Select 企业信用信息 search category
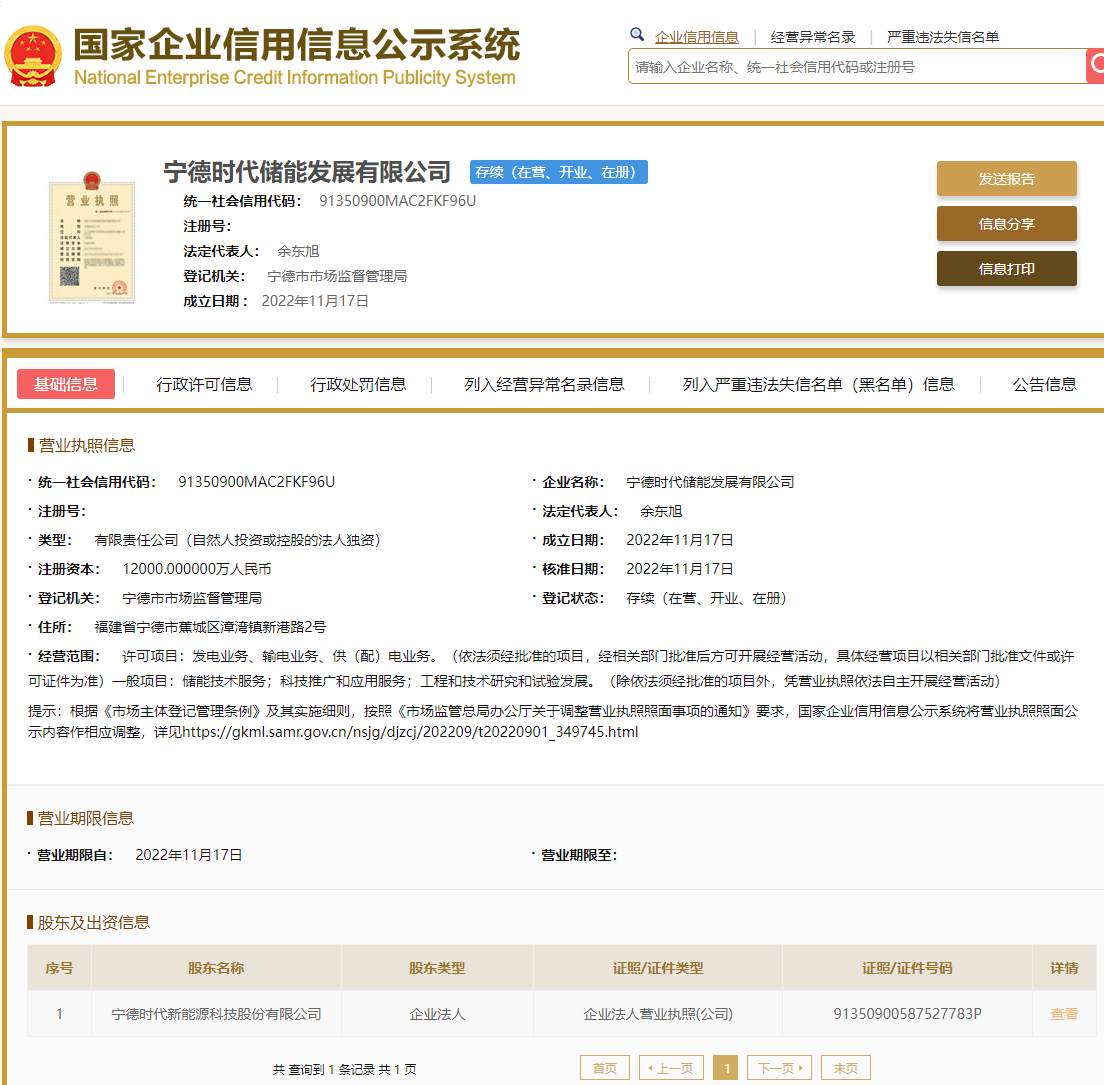This screenshot has width=1104, height=1085. (x=696, y=37)
